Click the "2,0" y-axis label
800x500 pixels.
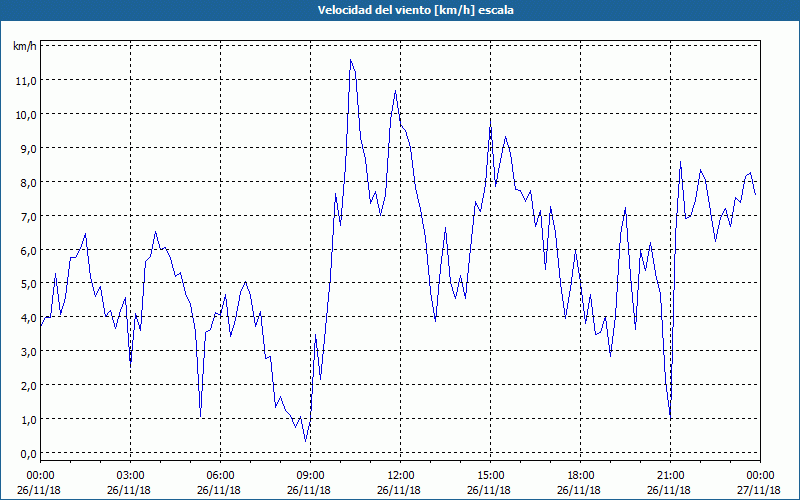29,385
